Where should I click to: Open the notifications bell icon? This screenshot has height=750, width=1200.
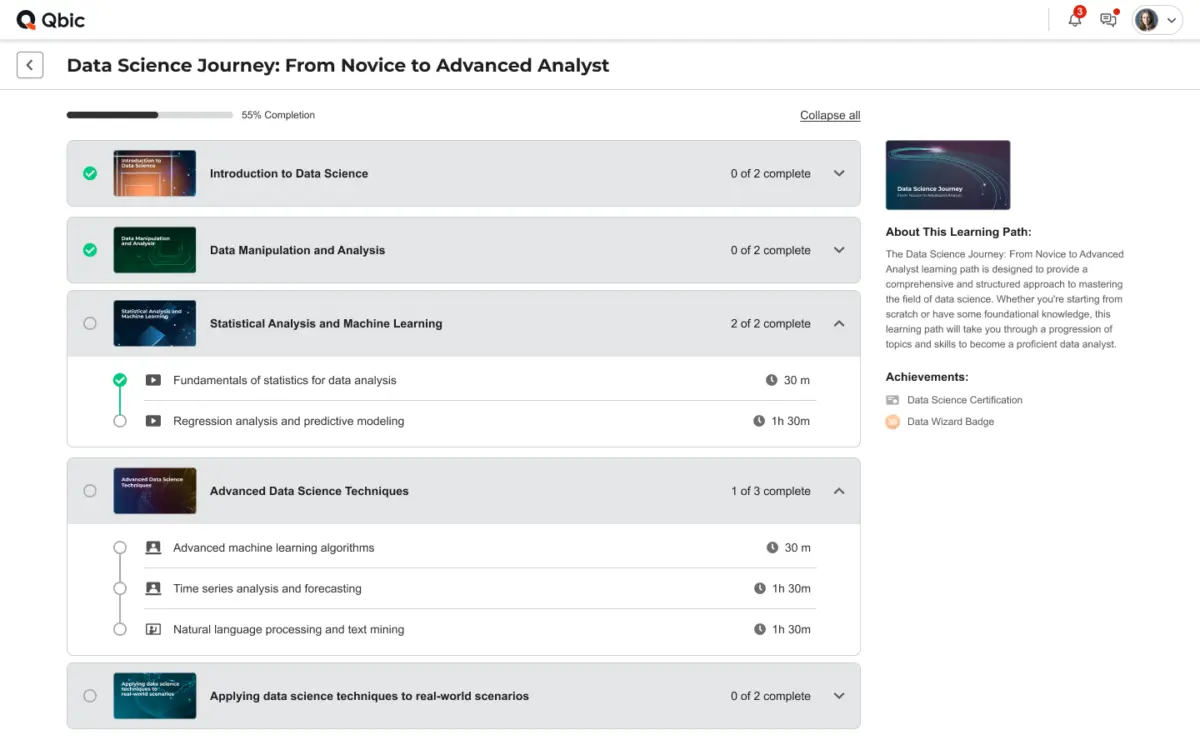tap(1075, 20)
